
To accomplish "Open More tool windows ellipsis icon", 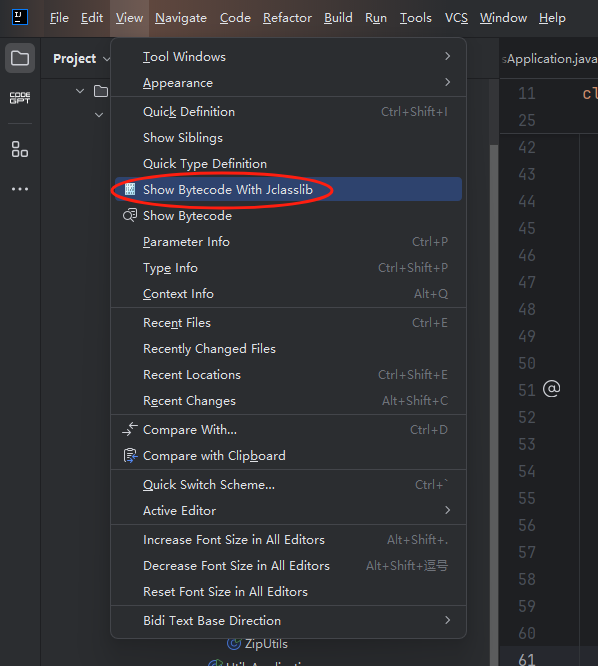I will [x=20, y=189].
